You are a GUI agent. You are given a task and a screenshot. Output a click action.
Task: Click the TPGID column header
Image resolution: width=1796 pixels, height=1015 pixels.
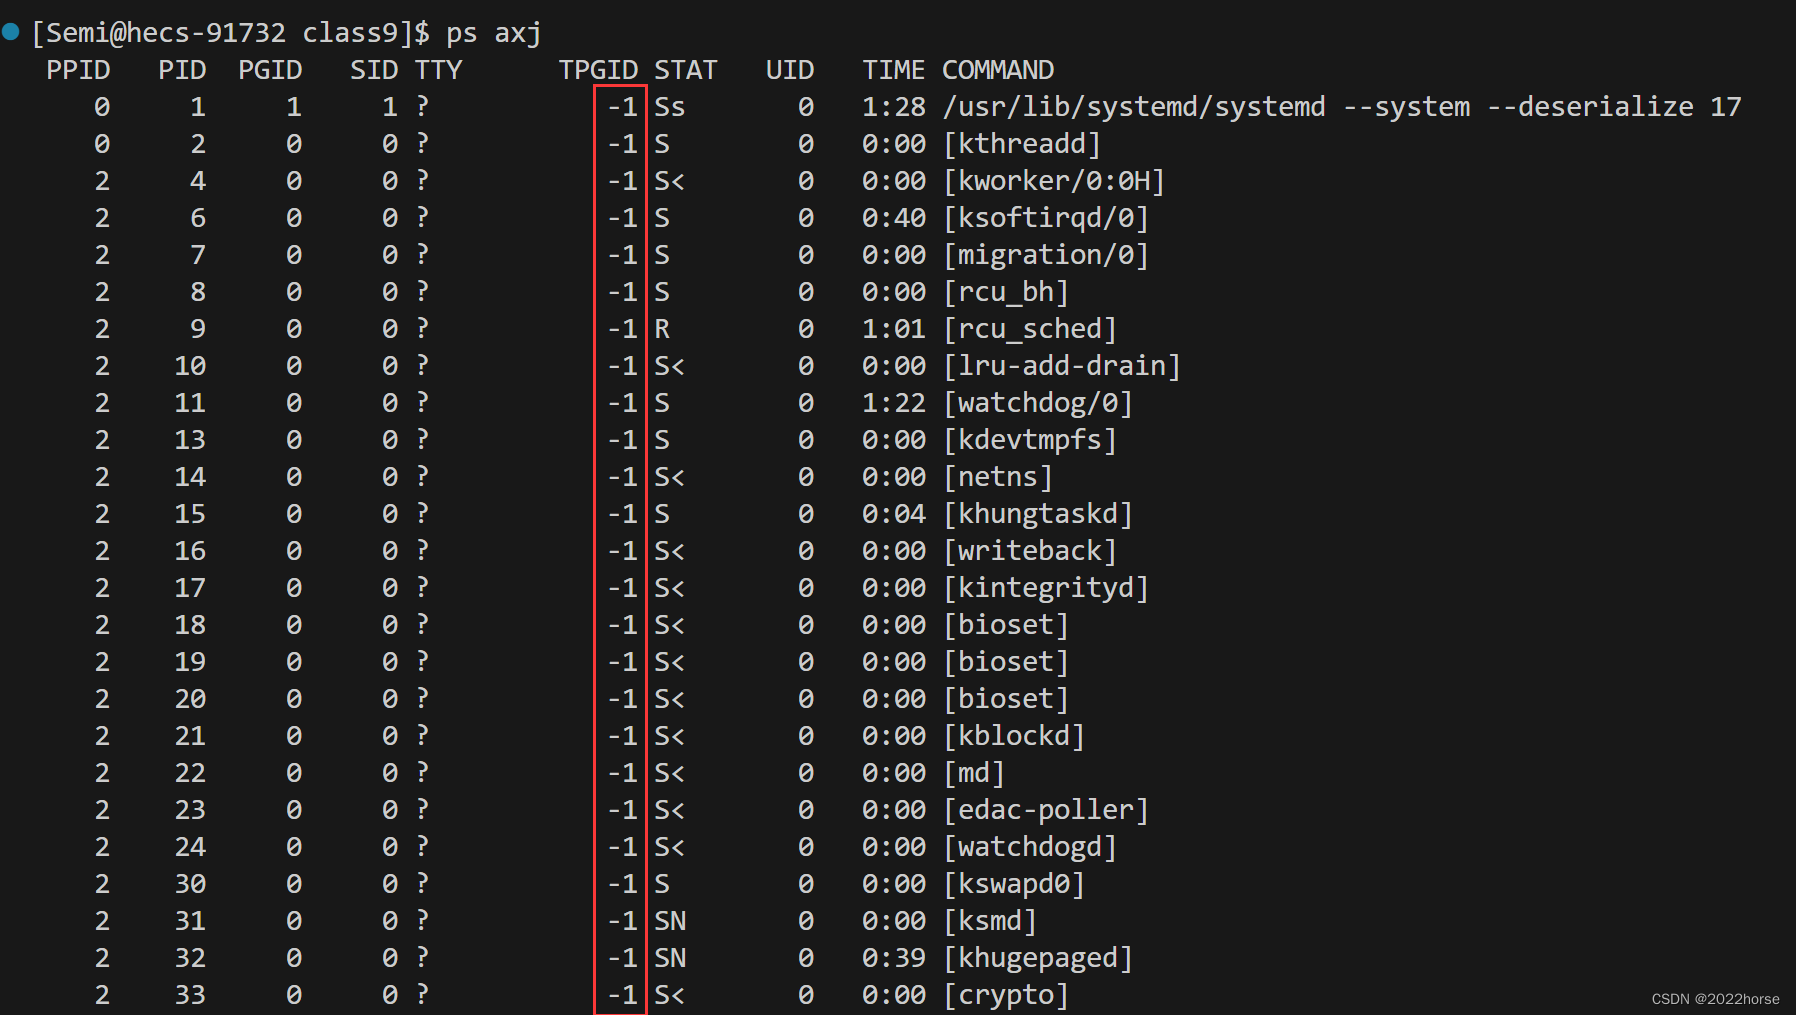click(598, 70)
